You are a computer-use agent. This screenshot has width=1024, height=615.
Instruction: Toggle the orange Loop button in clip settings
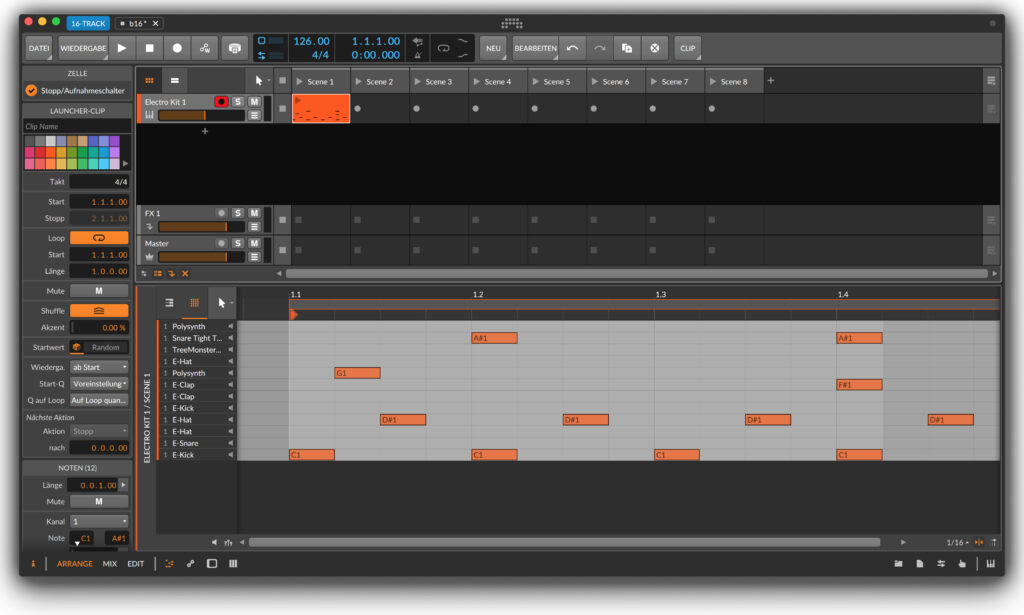tap(99, 238)
